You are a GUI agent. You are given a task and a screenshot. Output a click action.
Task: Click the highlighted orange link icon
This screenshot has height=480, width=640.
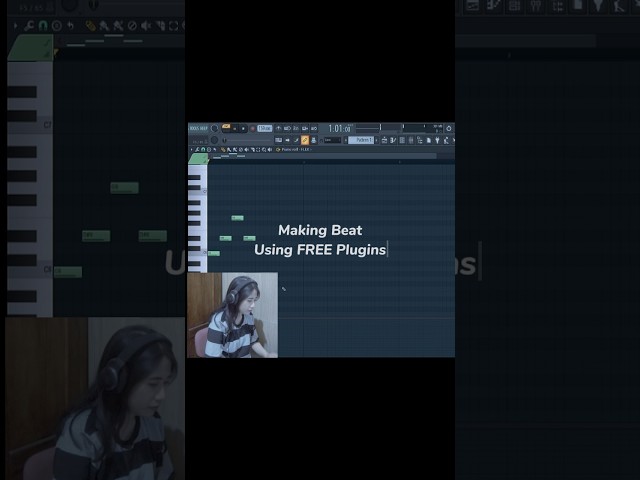305,140
